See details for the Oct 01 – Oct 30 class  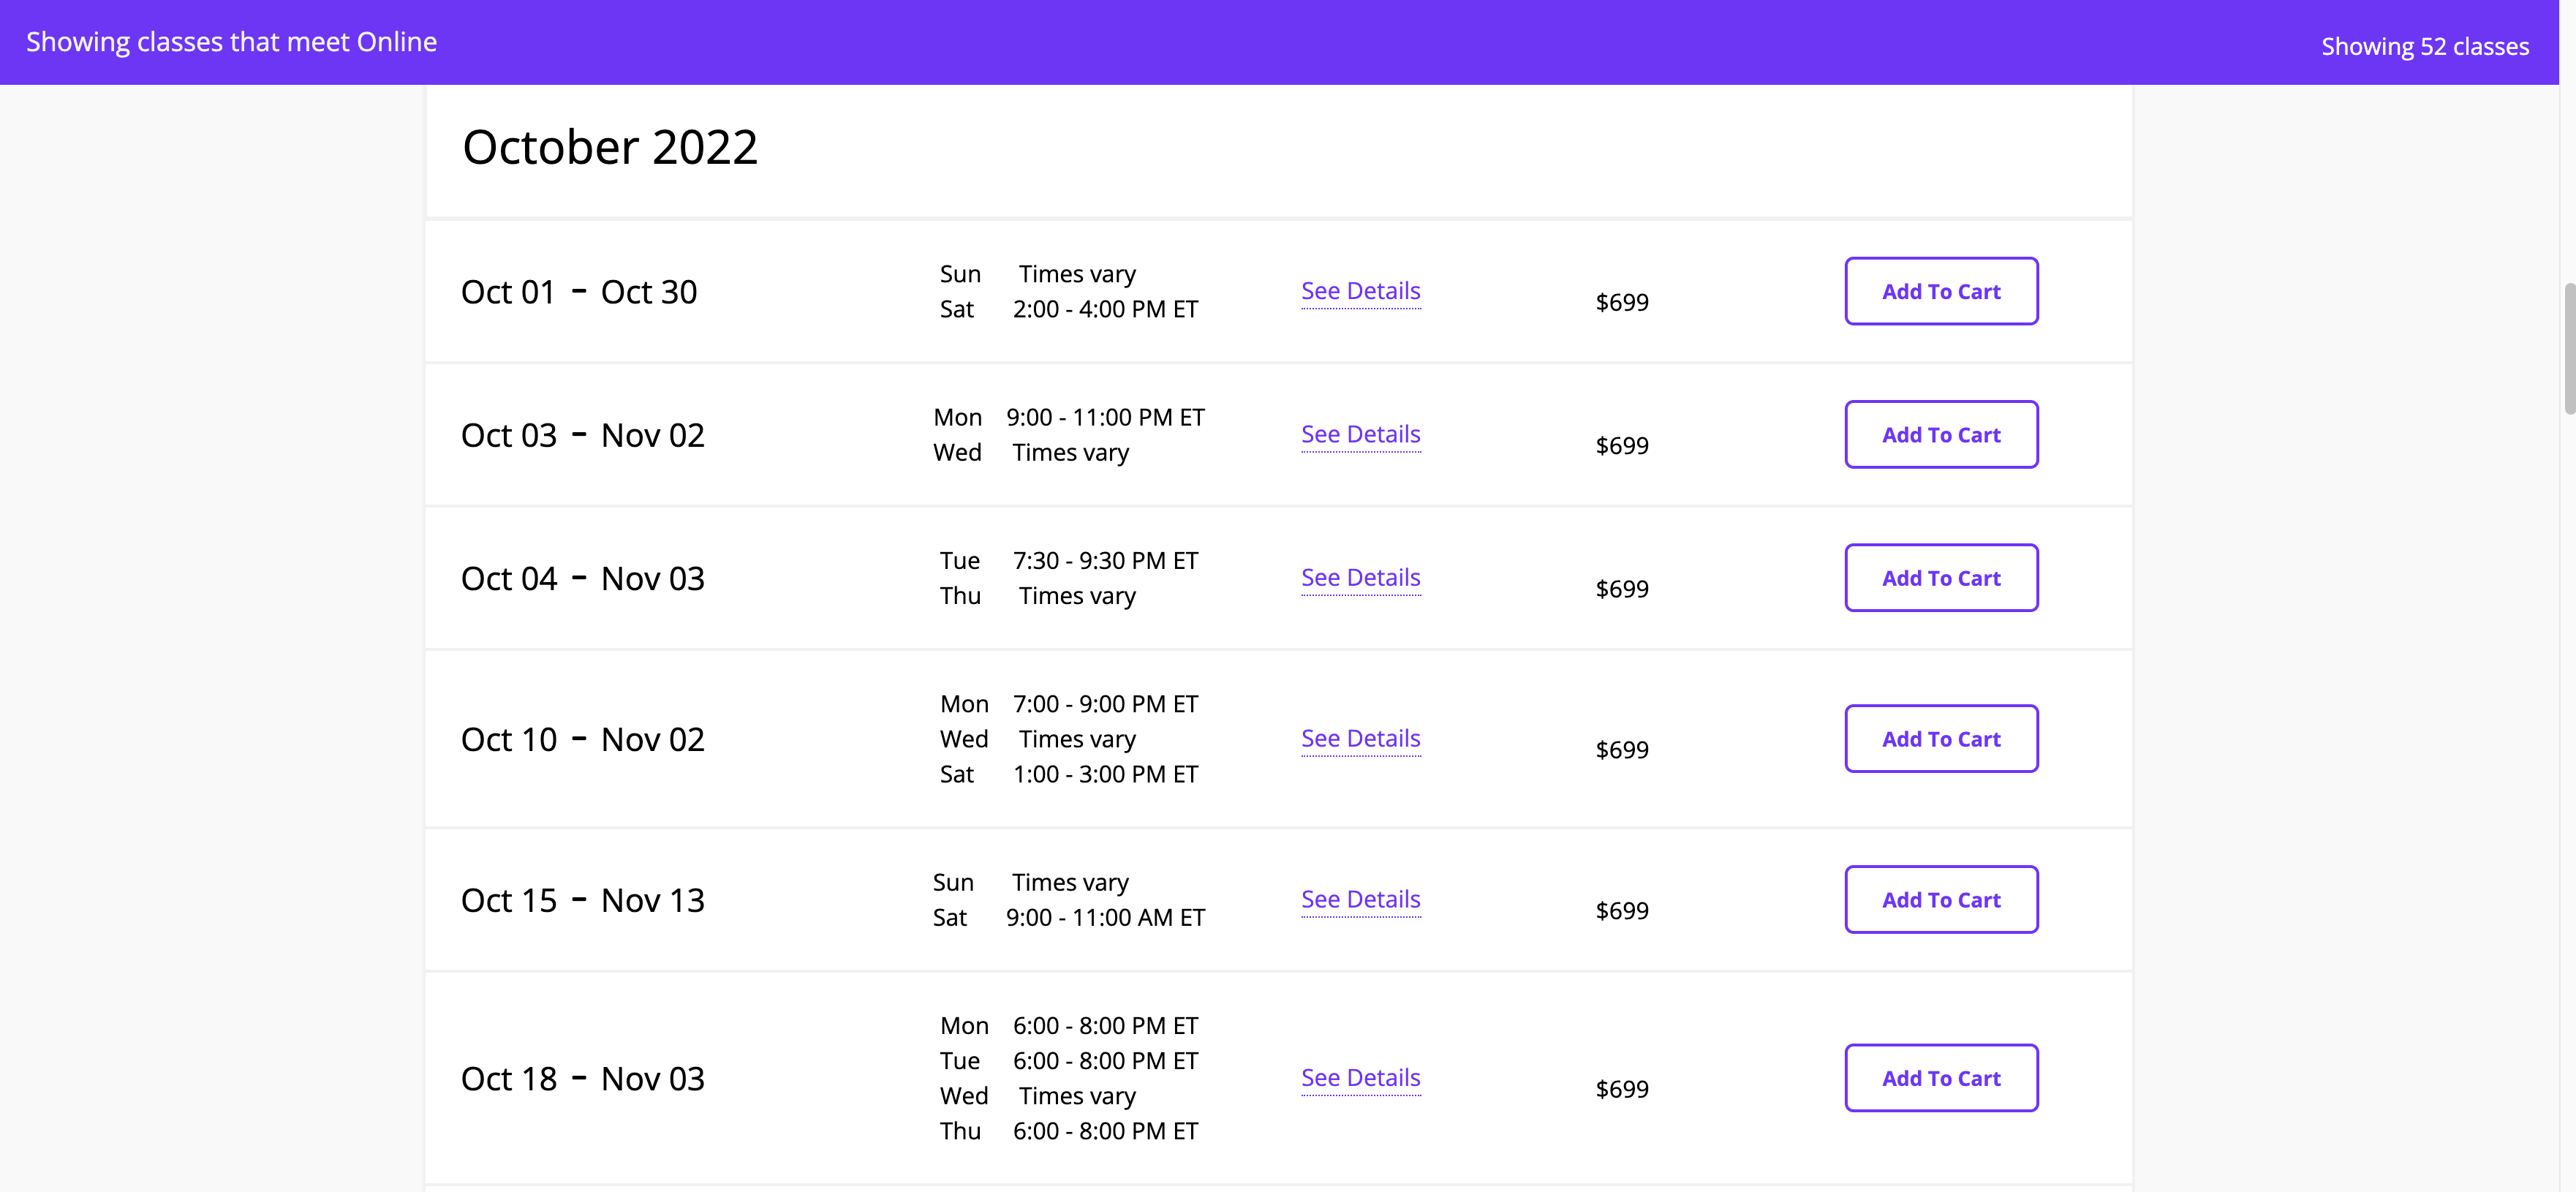pos(1360,291)
